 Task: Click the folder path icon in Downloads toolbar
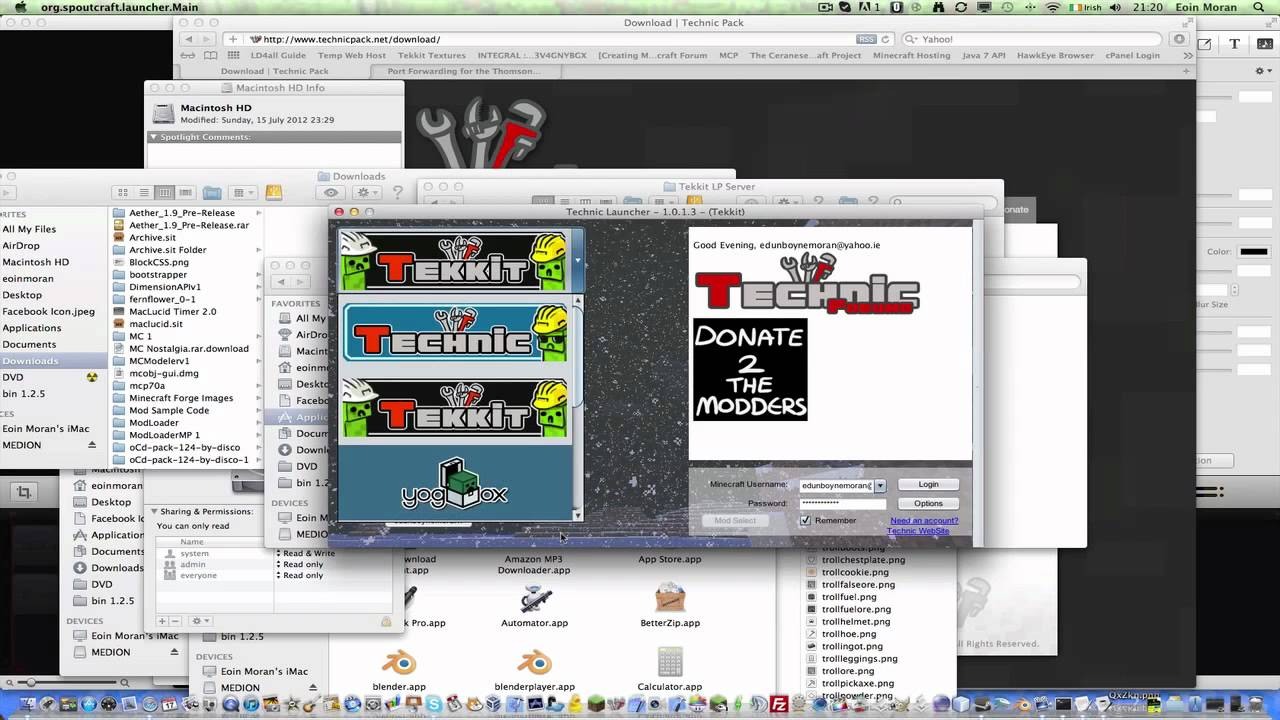point(212,192)
